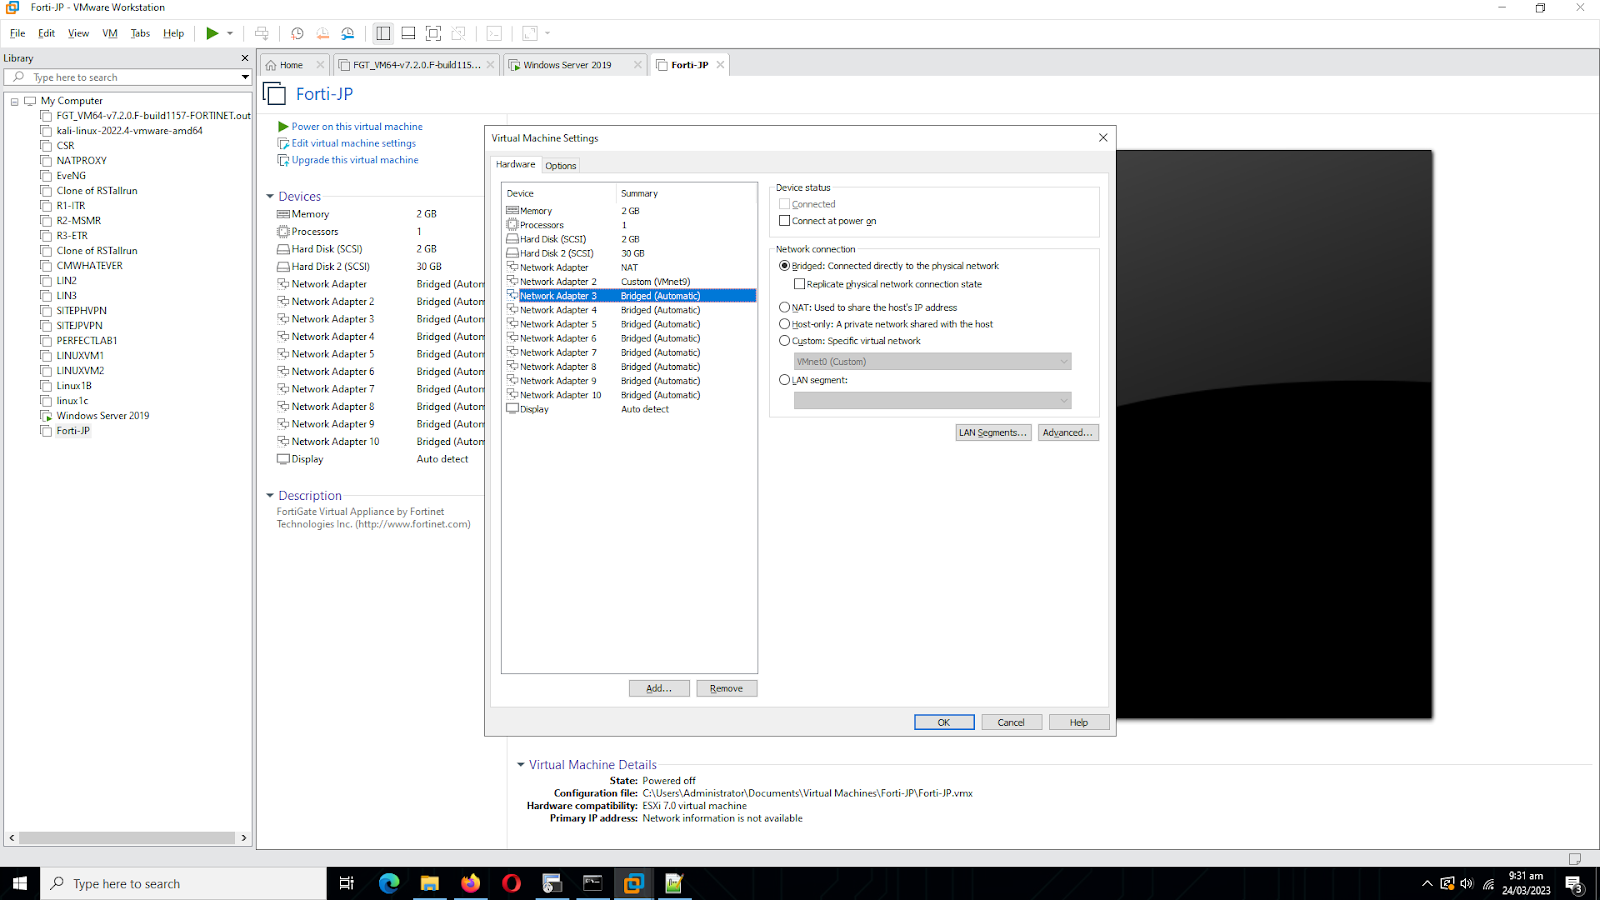Screen dimensions: 1600x900
Task: Select Custom specific virtual network radio
Action: [784, 341]
